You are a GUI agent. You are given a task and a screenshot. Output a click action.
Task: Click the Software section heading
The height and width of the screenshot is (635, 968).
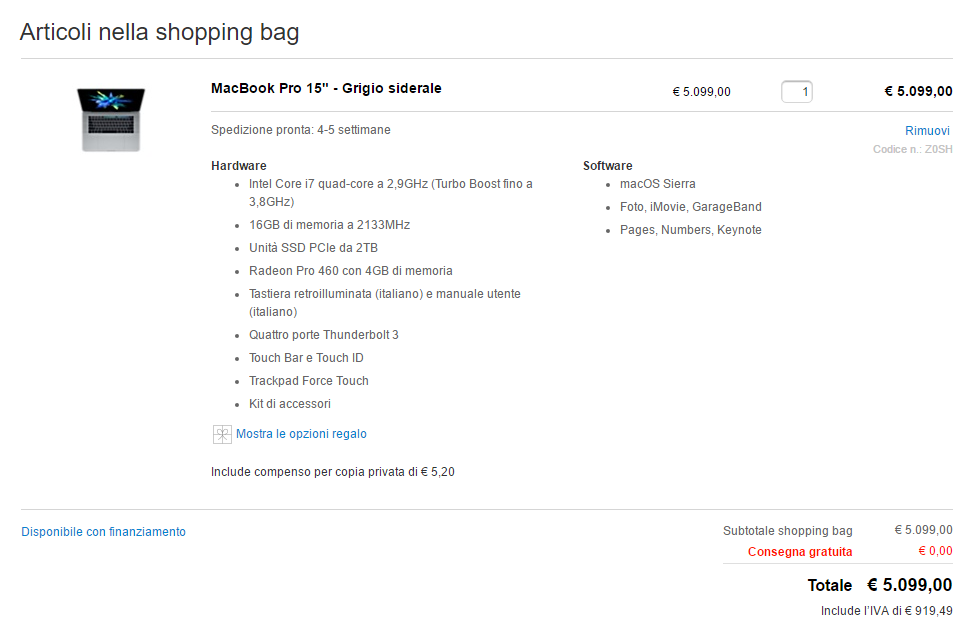(607, 166)
